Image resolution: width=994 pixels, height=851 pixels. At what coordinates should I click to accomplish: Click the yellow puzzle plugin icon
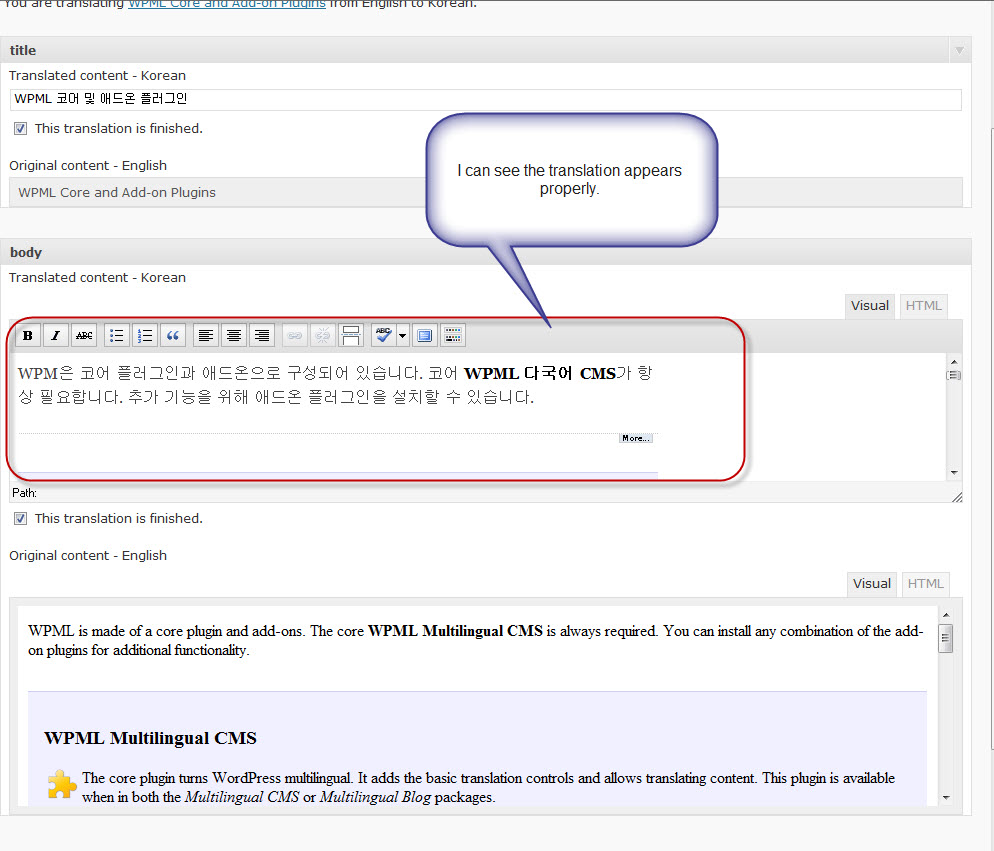(x=61, y=784)
